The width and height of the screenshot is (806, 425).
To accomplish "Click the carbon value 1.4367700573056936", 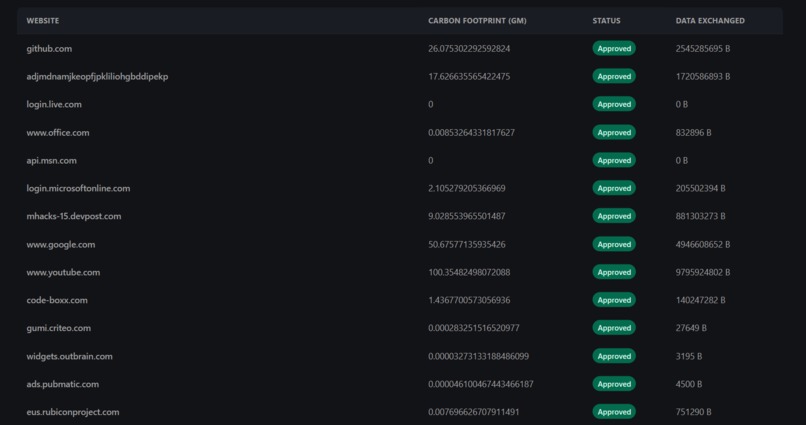I will pos(469,300).
